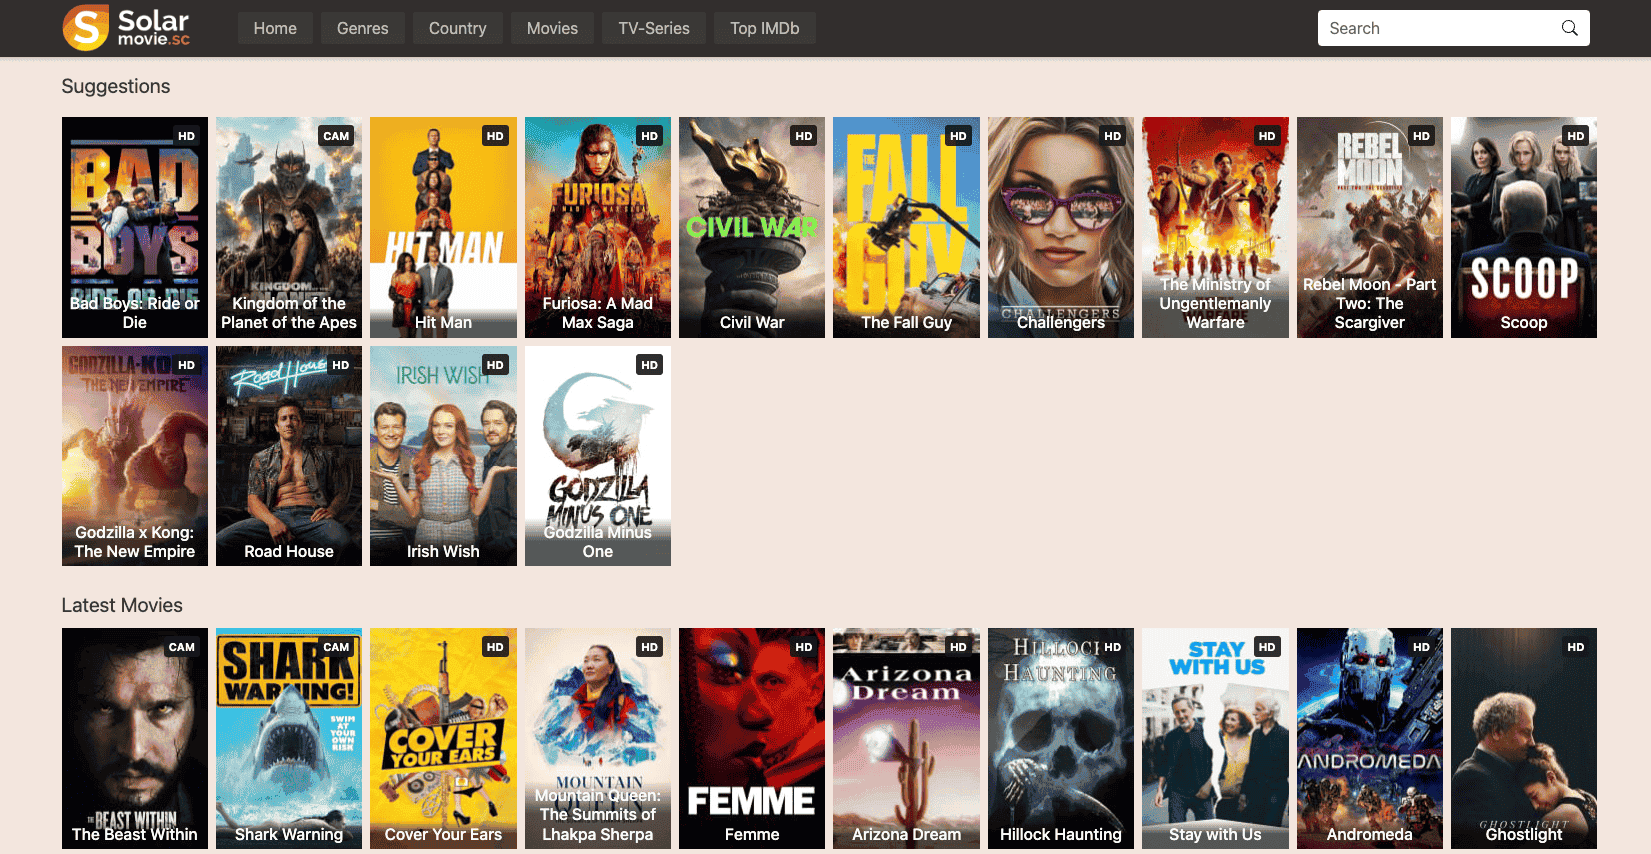This screenshot has height=854, width=1651.
Task: Go to the Home page
Action: pos(275,28)
